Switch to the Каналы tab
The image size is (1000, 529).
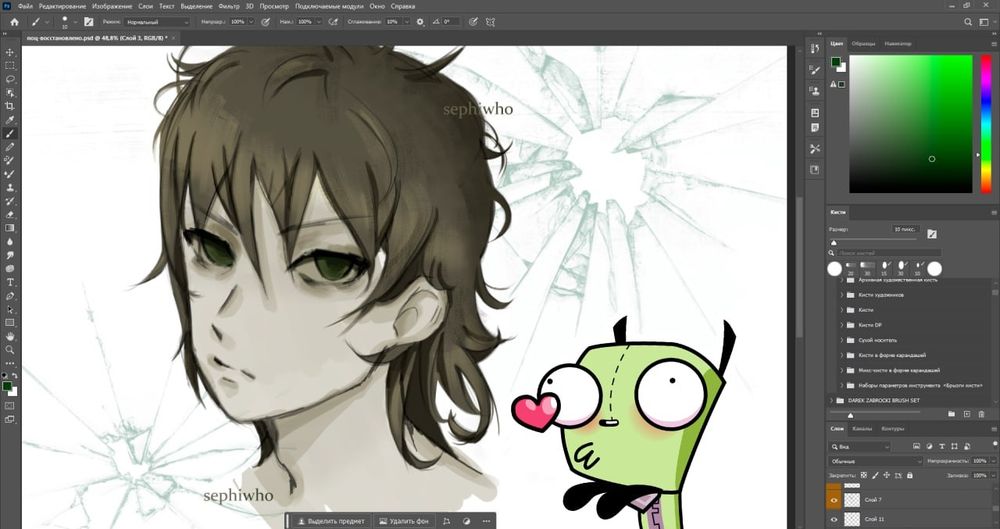(x=862, y=429)
